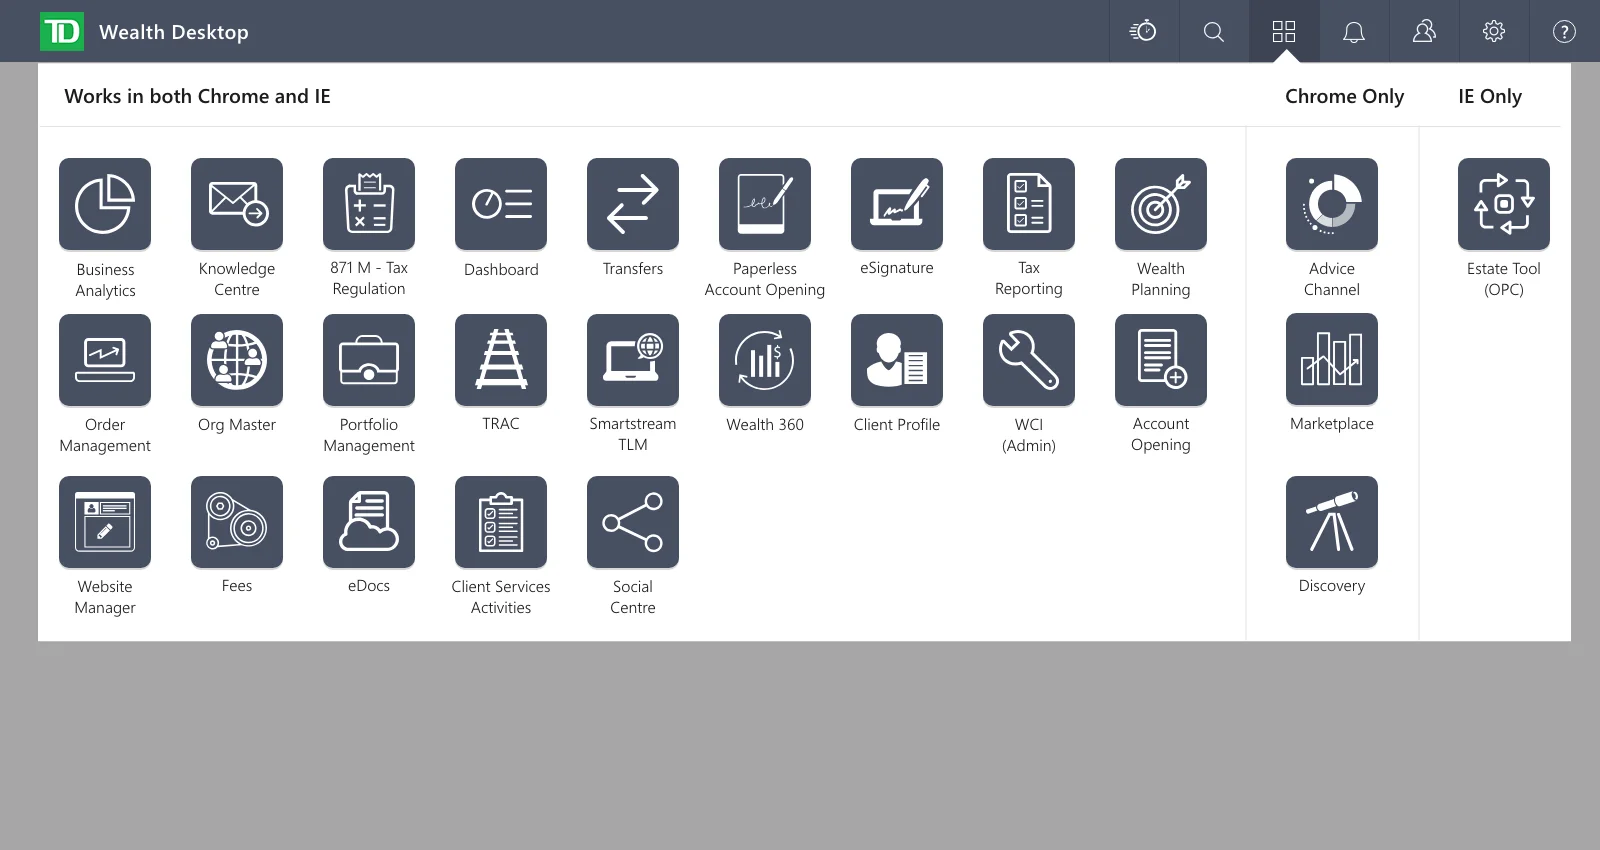
Task: Open the Org Master app
Action: pos(237,360)
